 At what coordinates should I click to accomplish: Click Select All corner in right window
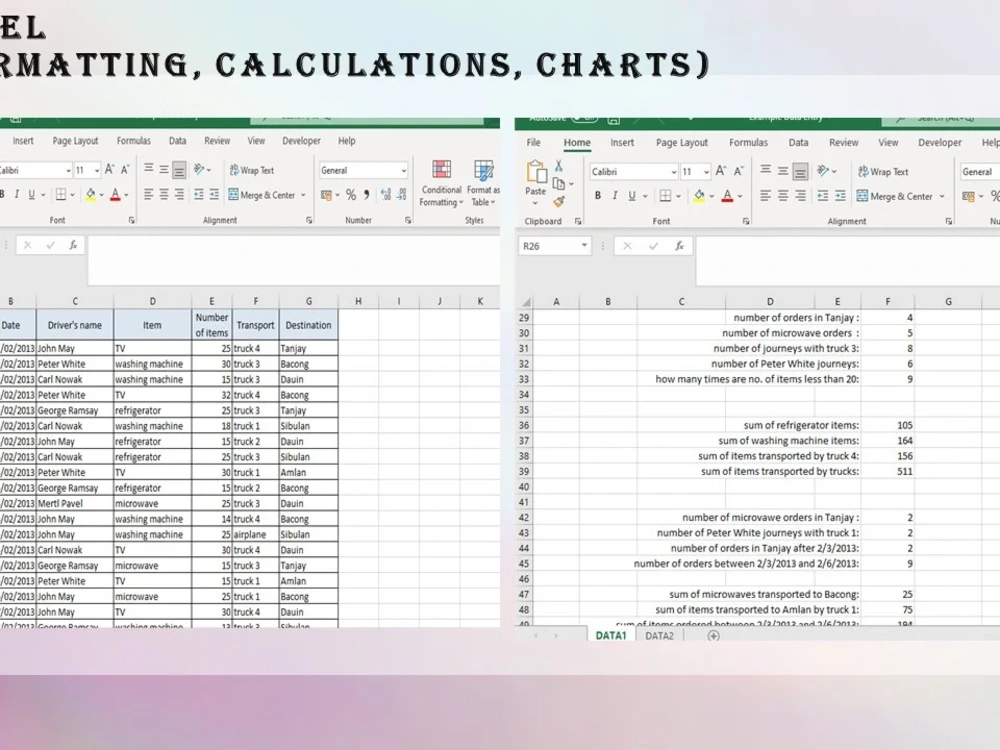526,302
